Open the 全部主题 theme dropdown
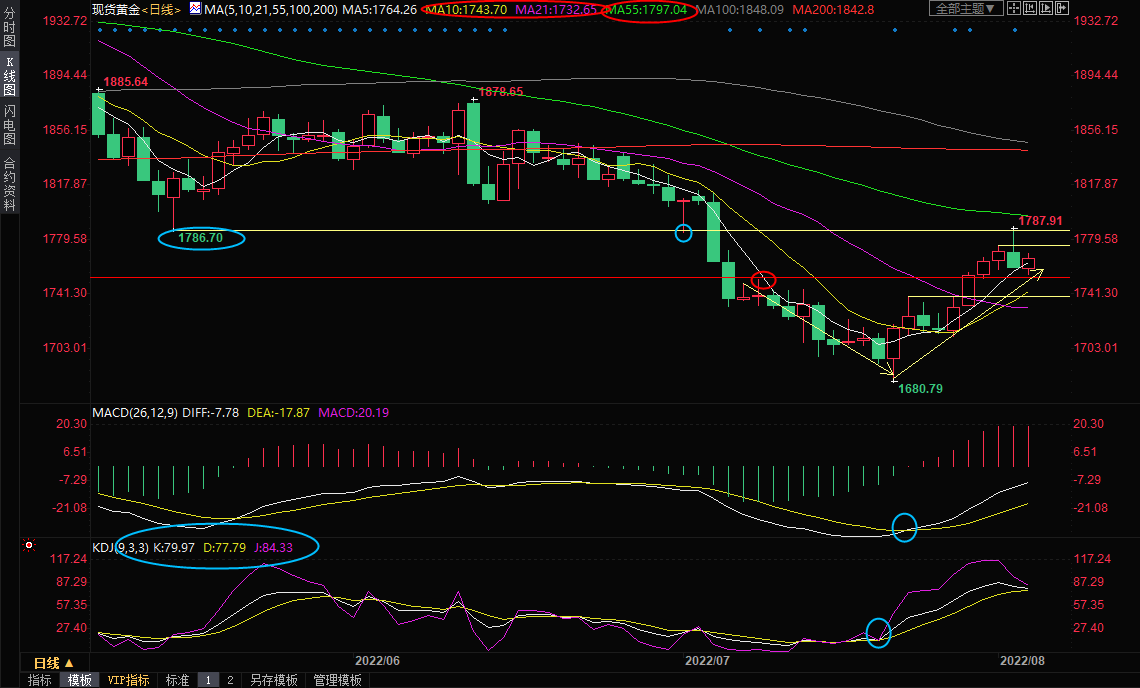 (x=966, y=9)
